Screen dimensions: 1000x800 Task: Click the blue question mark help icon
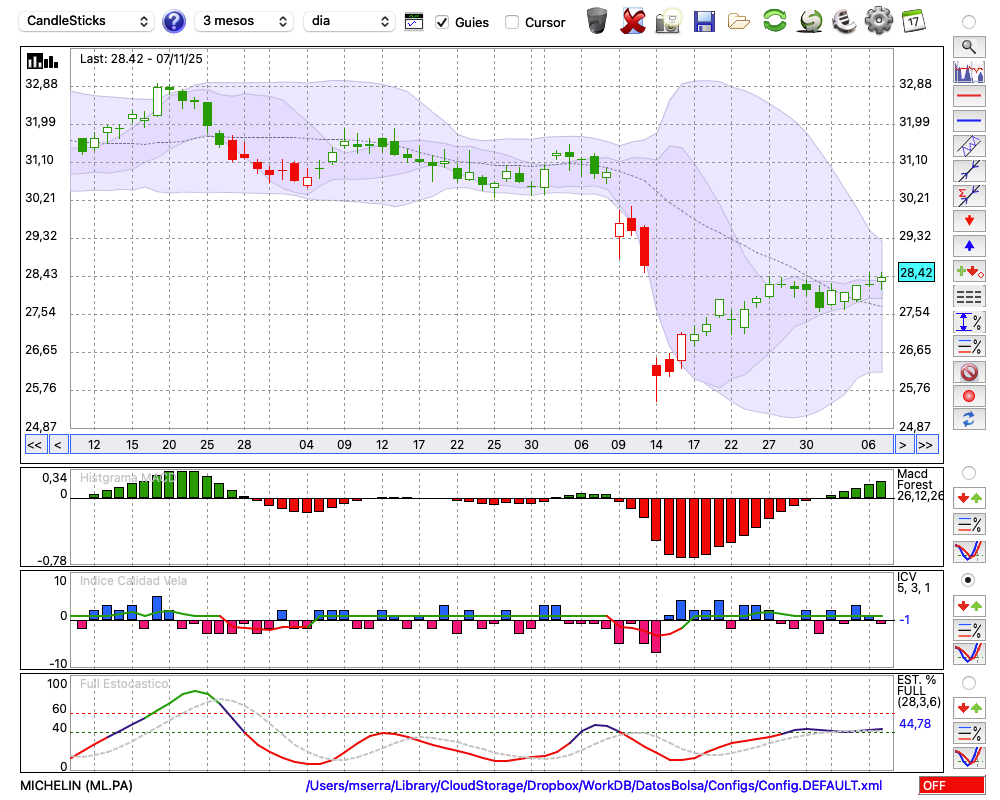174,21
